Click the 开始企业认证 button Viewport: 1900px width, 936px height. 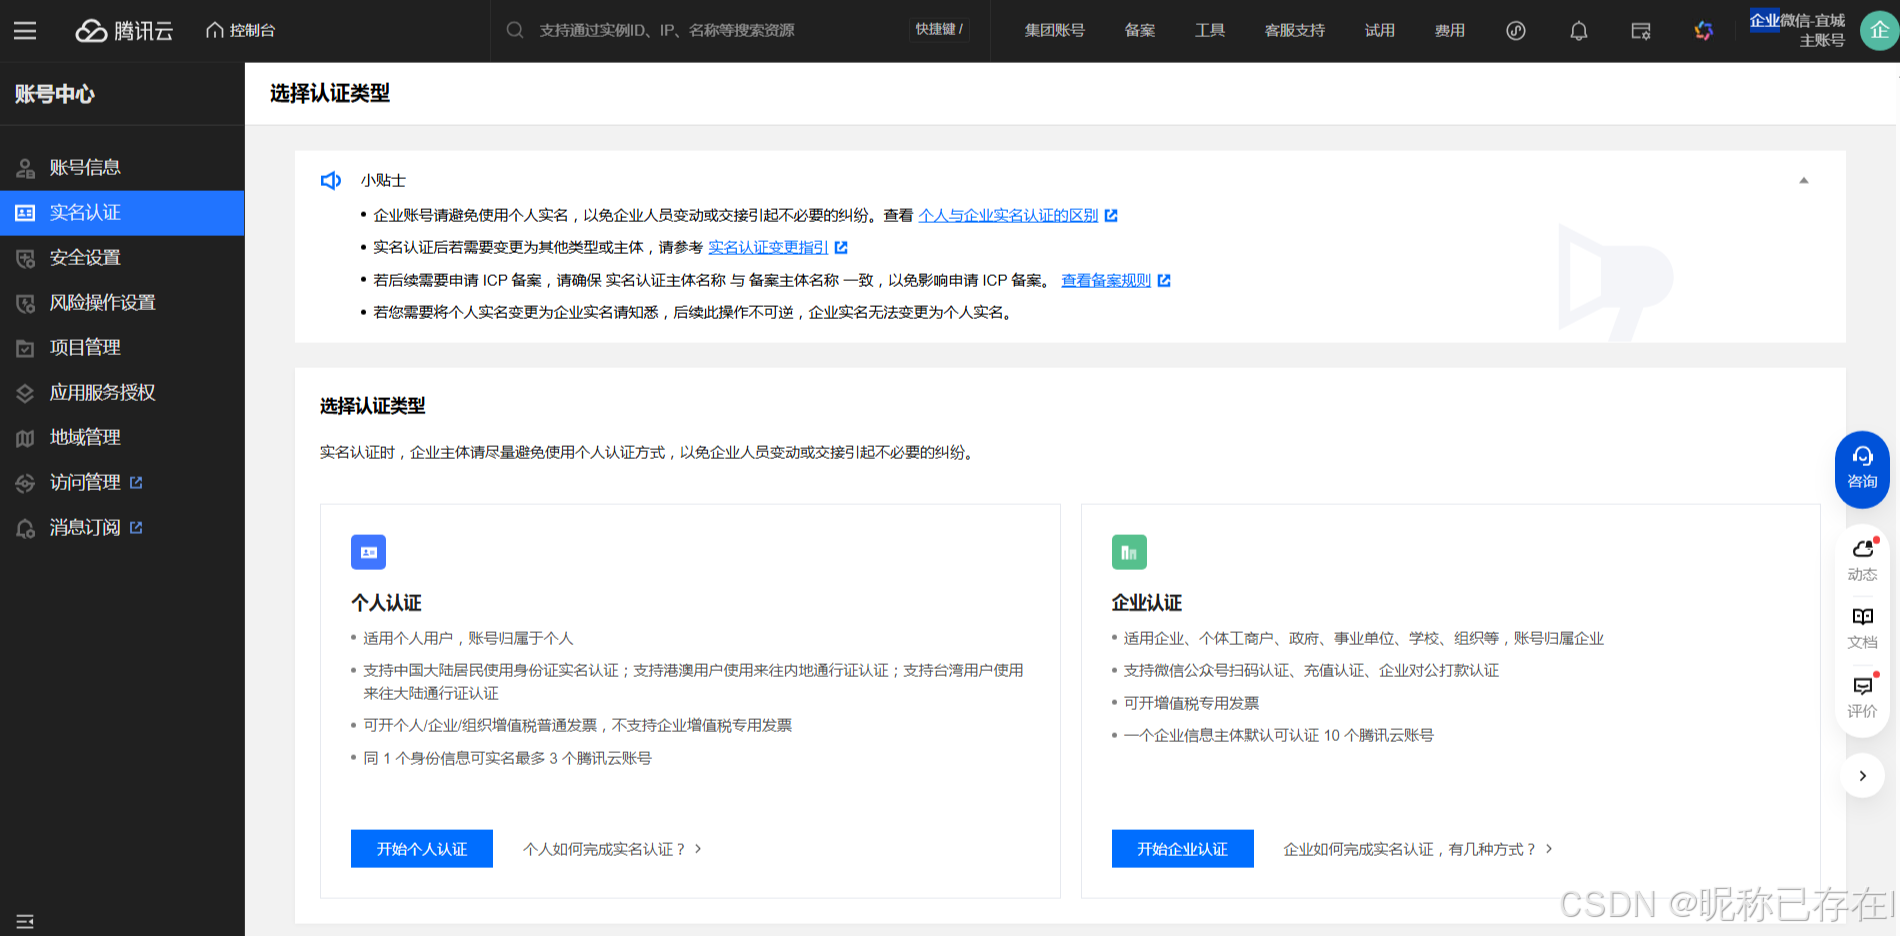point(1182,848)
